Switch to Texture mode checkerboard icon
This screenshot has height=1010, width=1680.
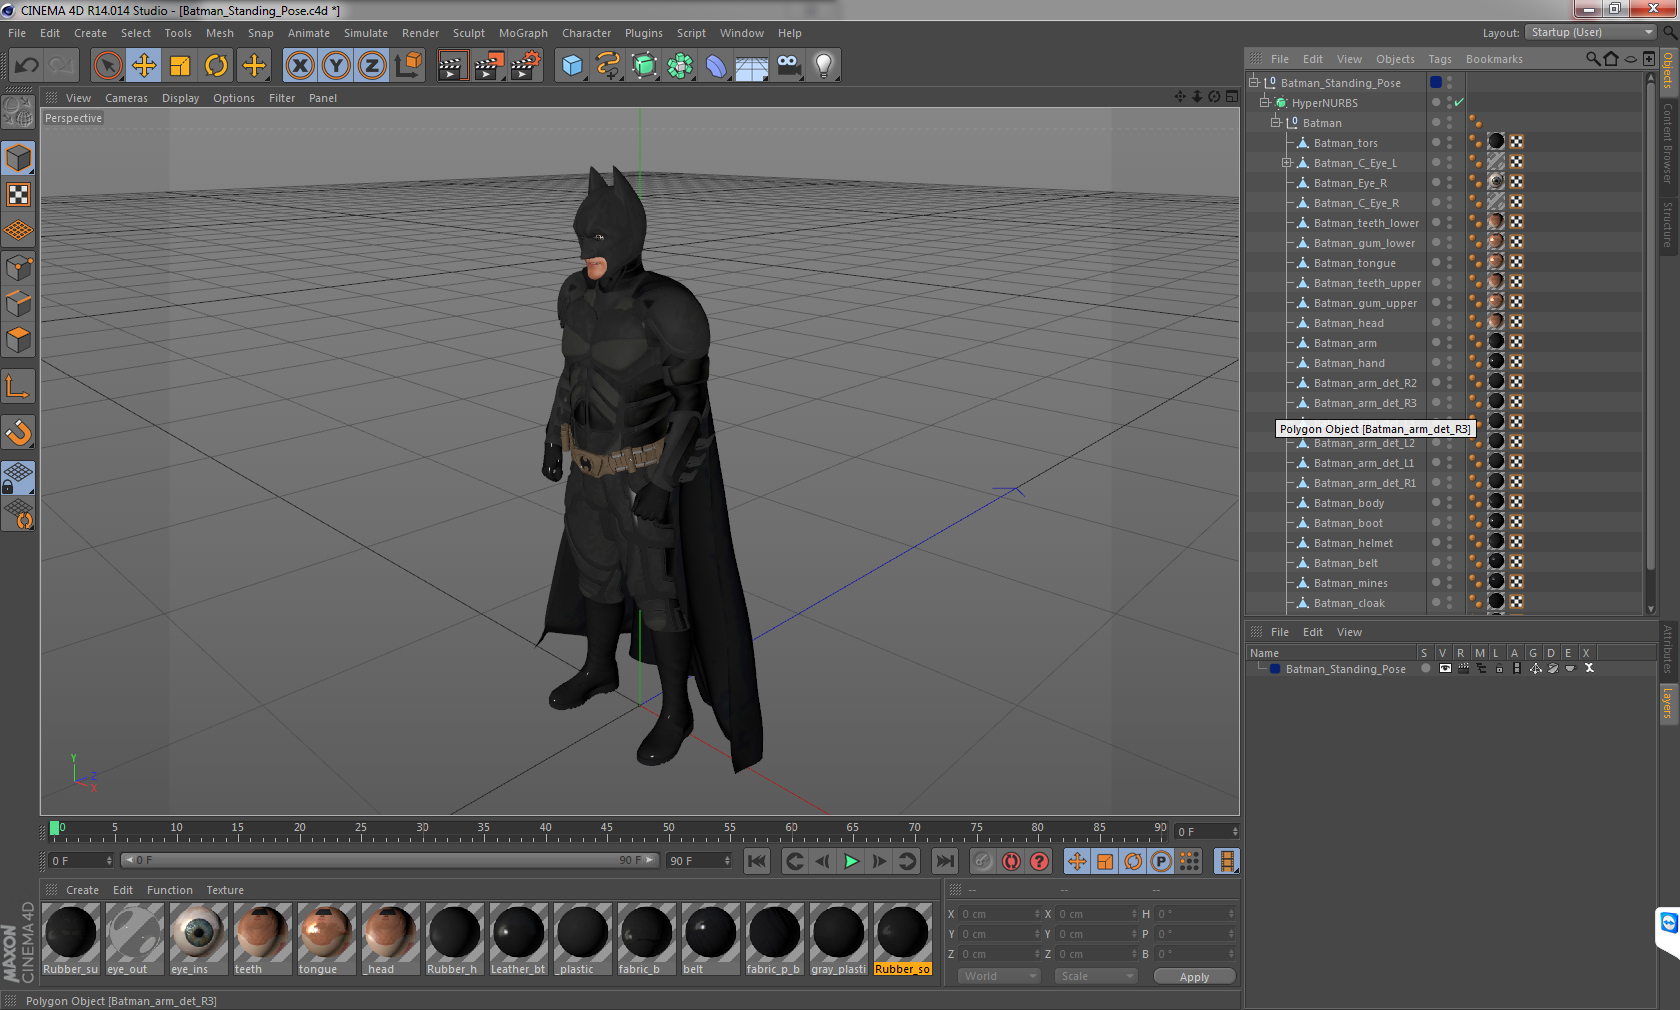point(19,194)
